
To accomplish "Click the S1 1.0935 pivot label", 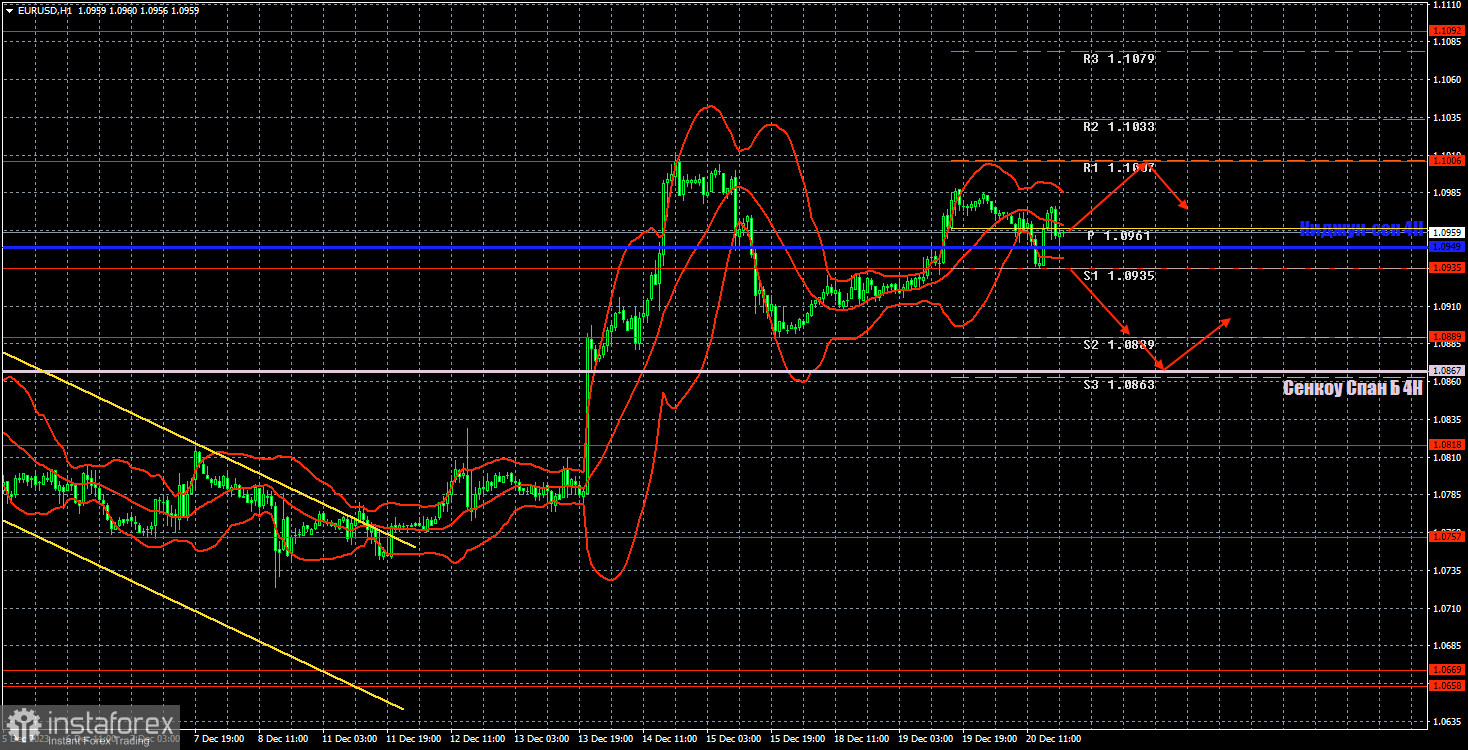I will coord(1118,275).
